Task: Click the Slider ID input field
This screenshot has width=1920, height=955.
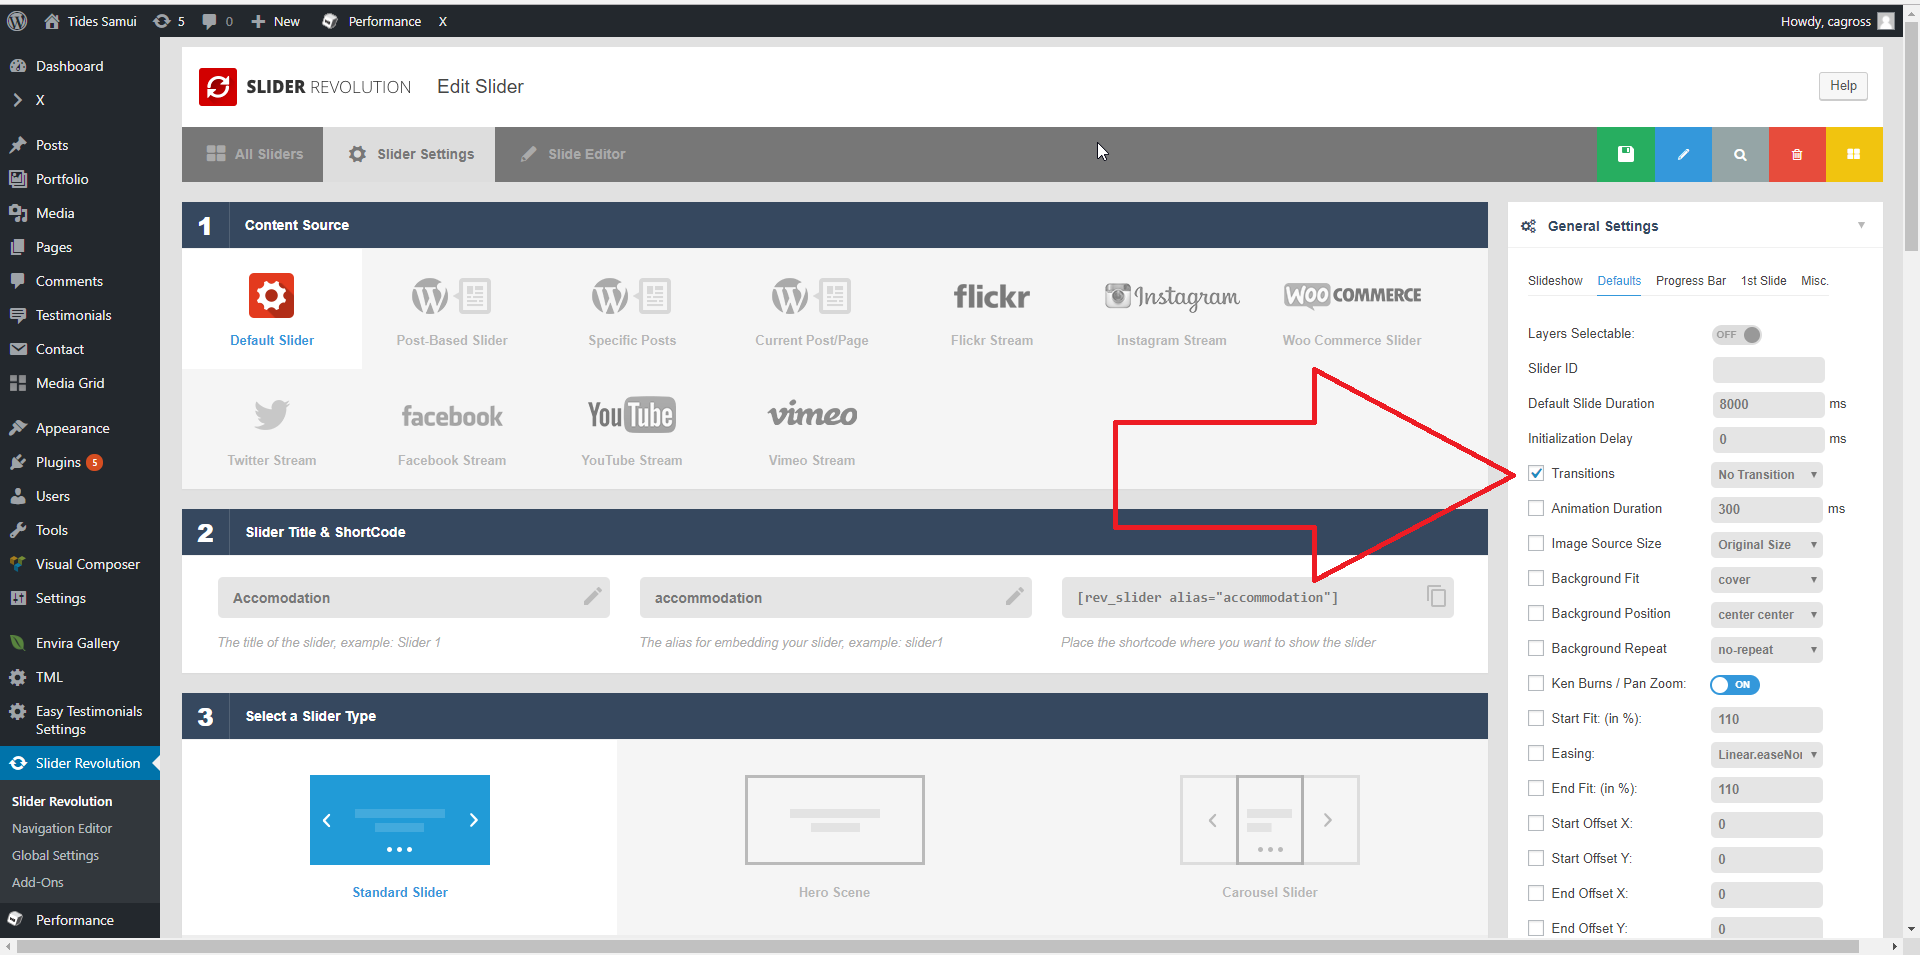Action: [1768, 369]
